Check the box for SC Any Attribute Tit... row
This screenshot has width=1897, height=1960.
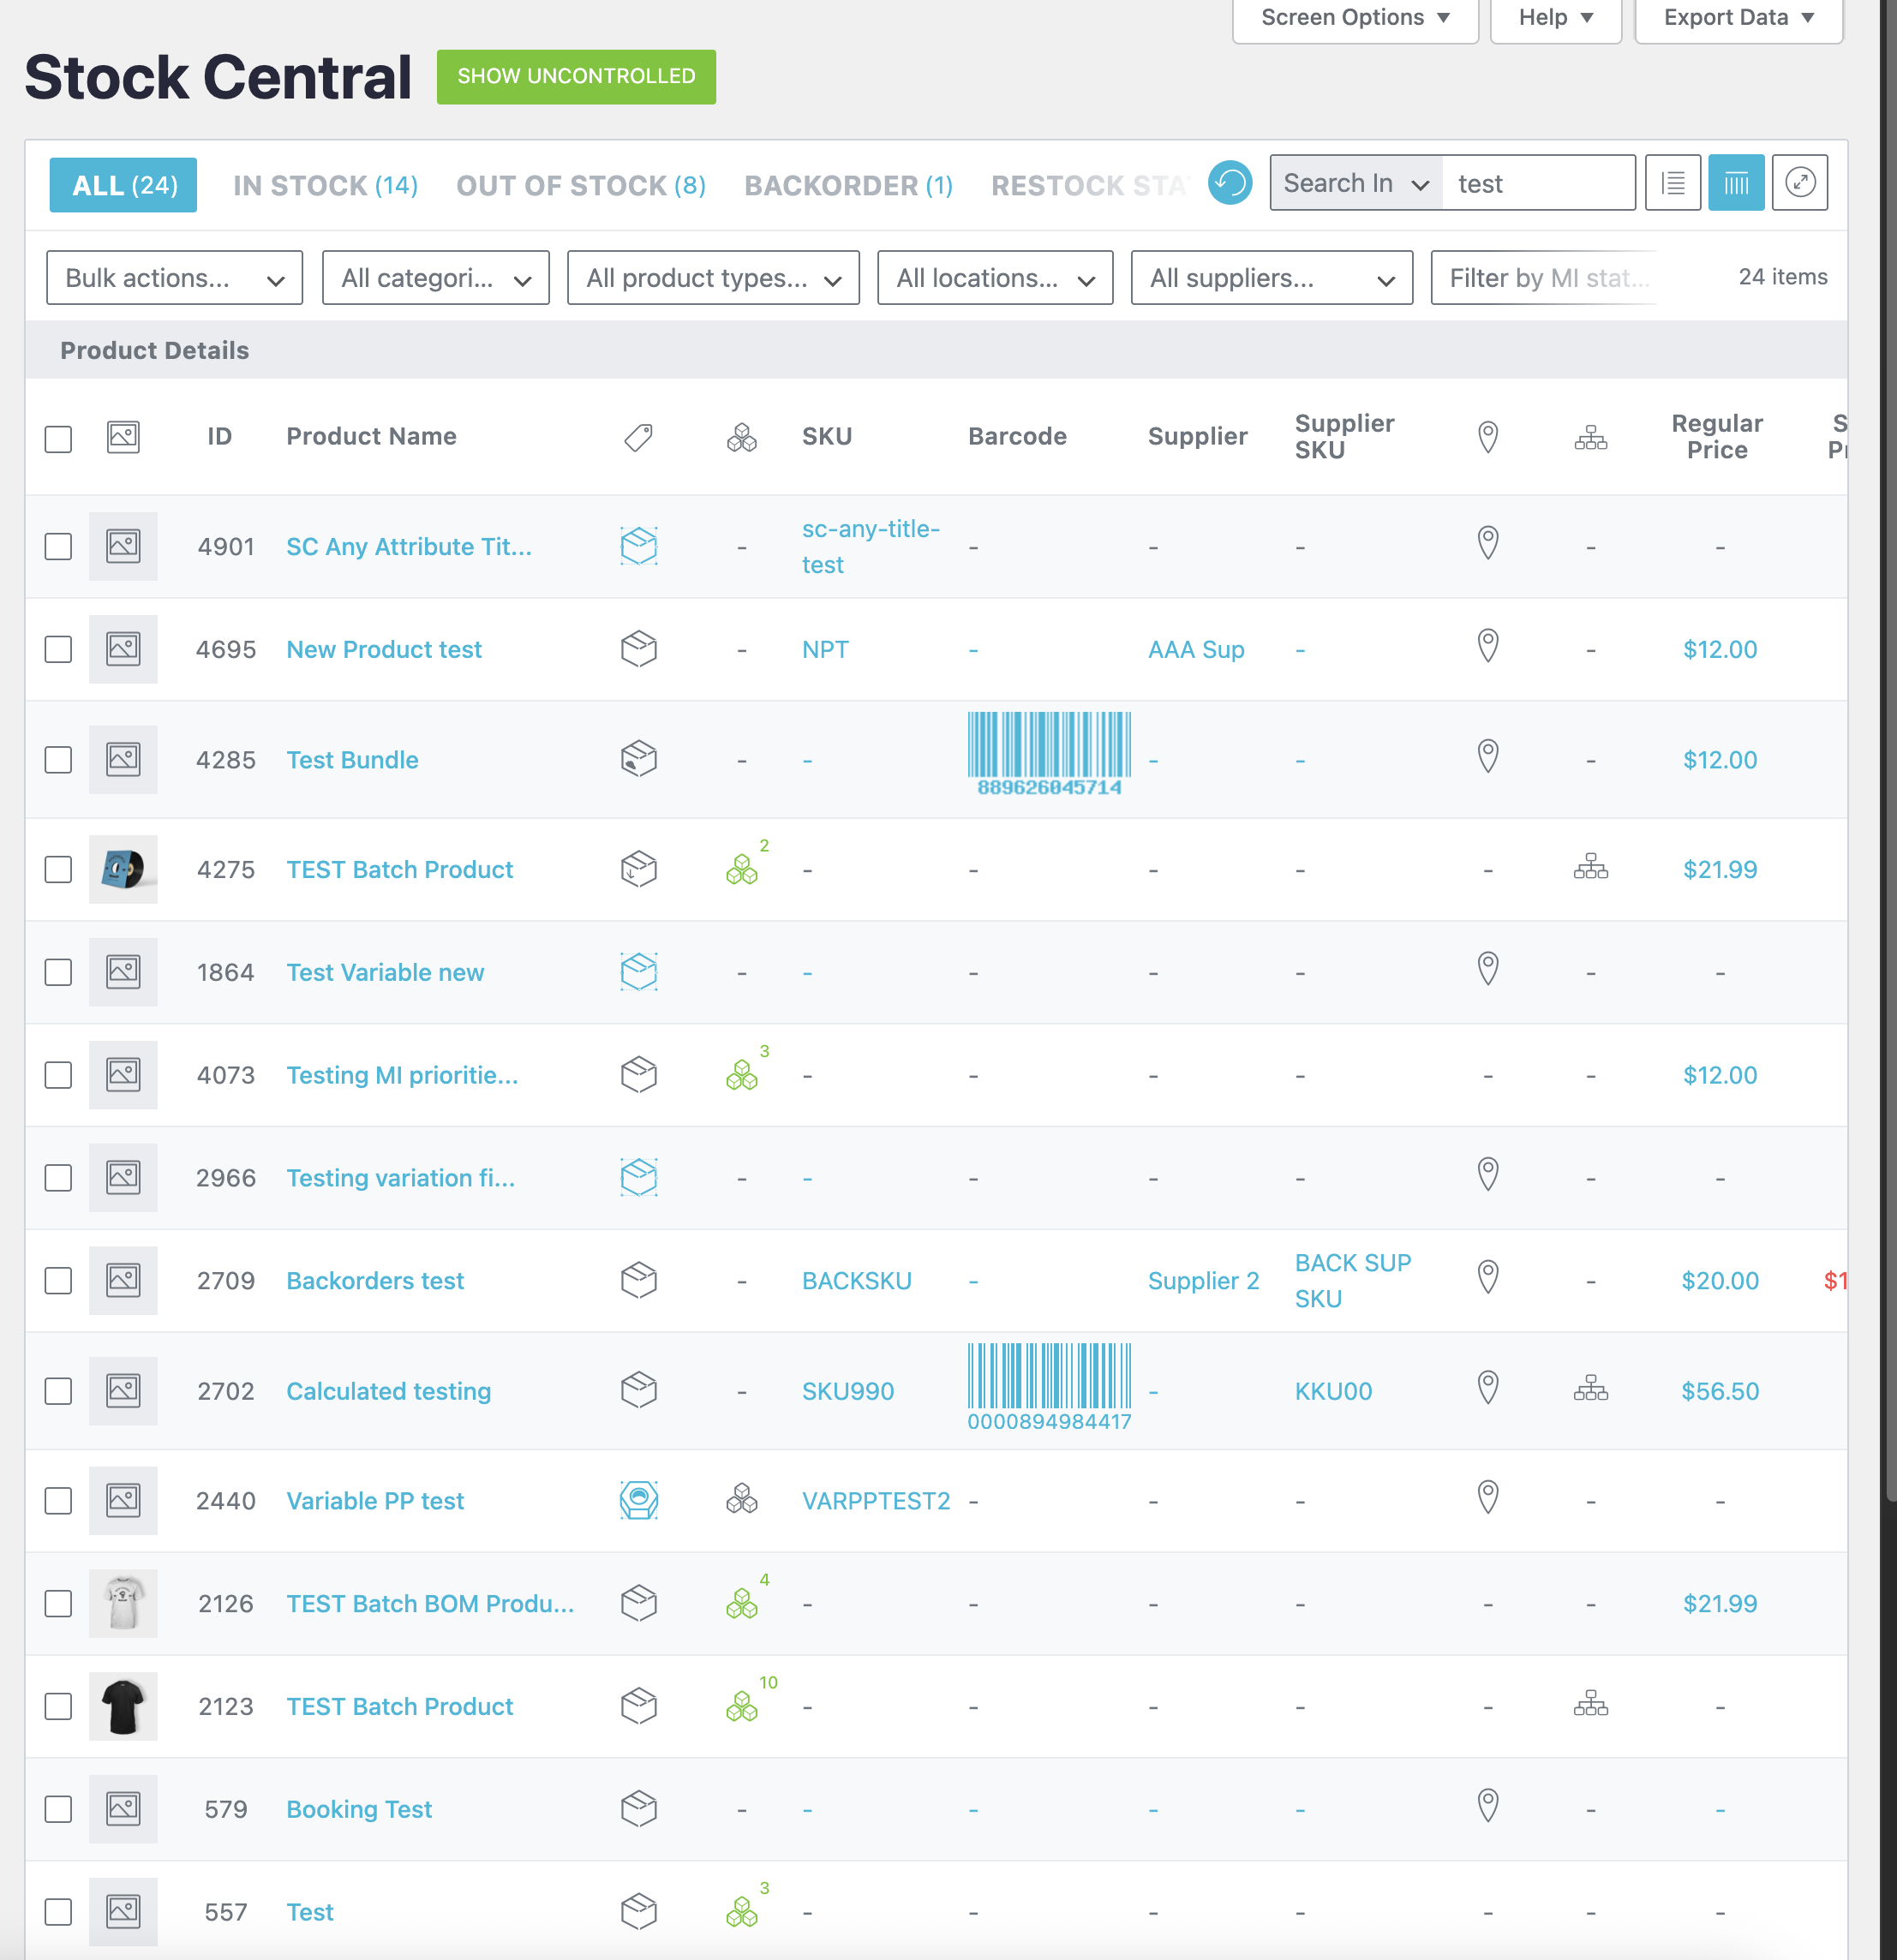click(58, 547)
